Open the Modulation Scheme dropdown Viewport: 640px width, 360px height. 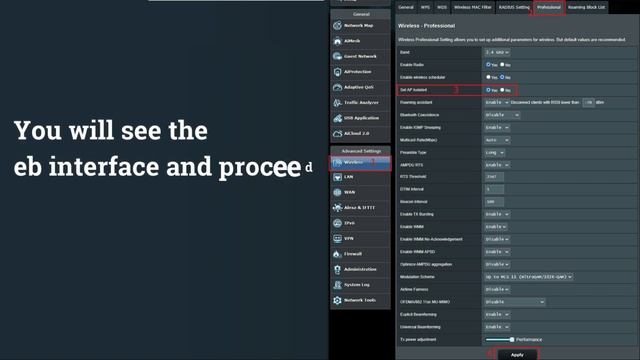(x=529, y=277)
